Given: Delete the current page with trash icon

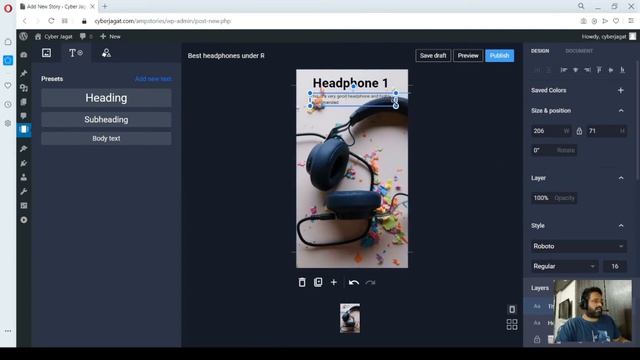Looking at the screenshot, I should 302,282.
